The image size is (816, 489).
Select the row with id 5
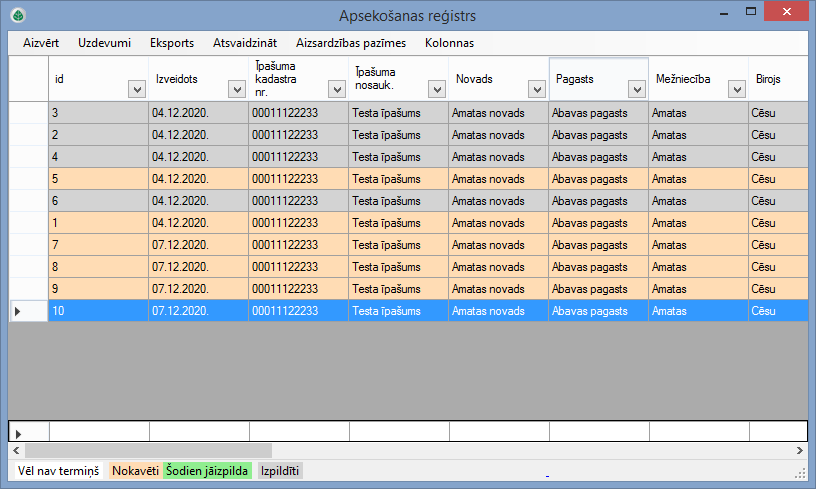(98, 179)
